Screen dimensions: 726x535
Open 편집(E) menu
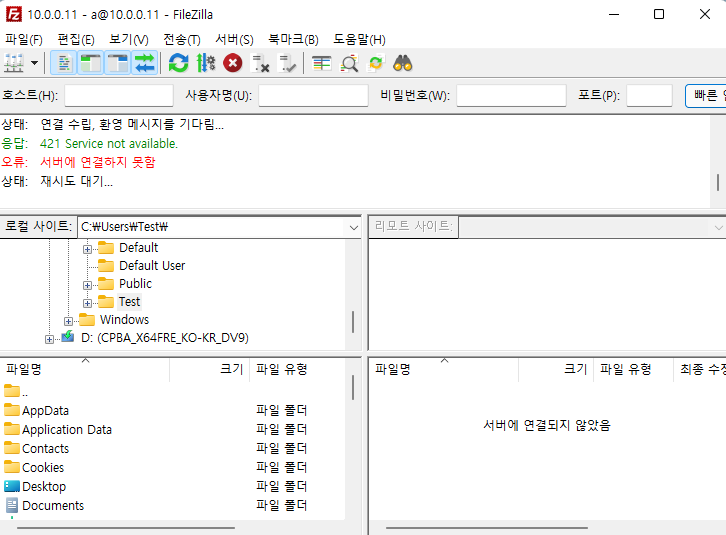point(76,40)
